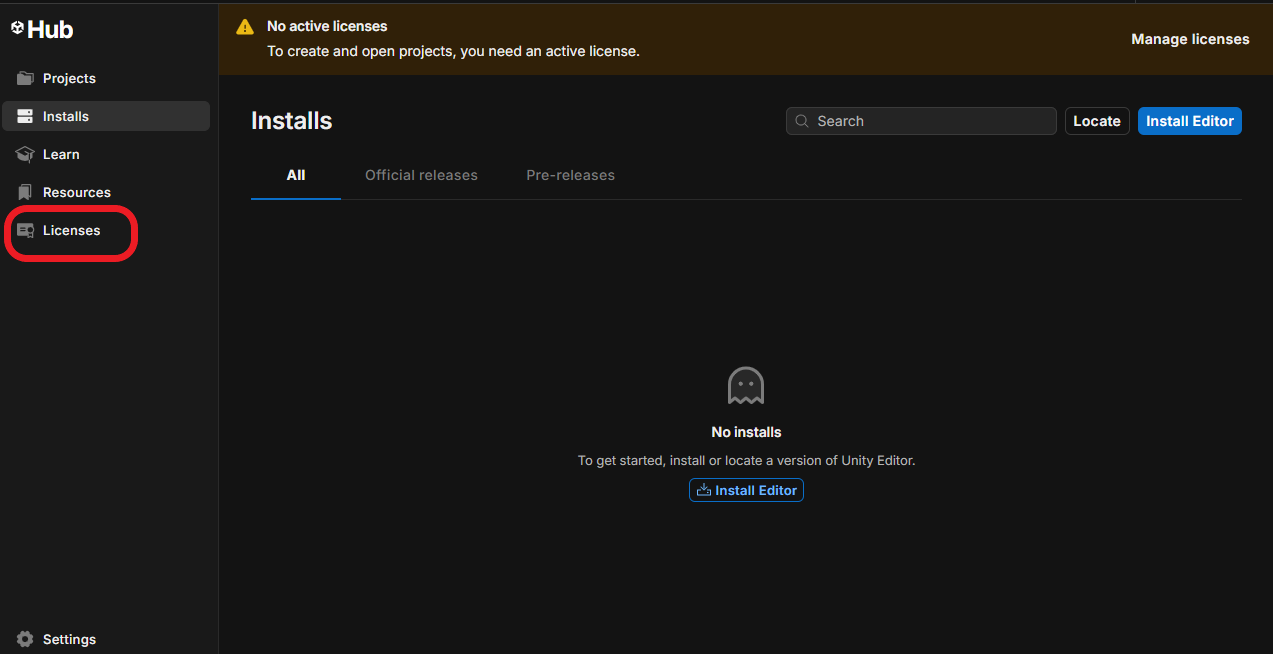Click the warning triangle icon in banner
Viewport: 1273px width, 654px height.
point(245,27)
